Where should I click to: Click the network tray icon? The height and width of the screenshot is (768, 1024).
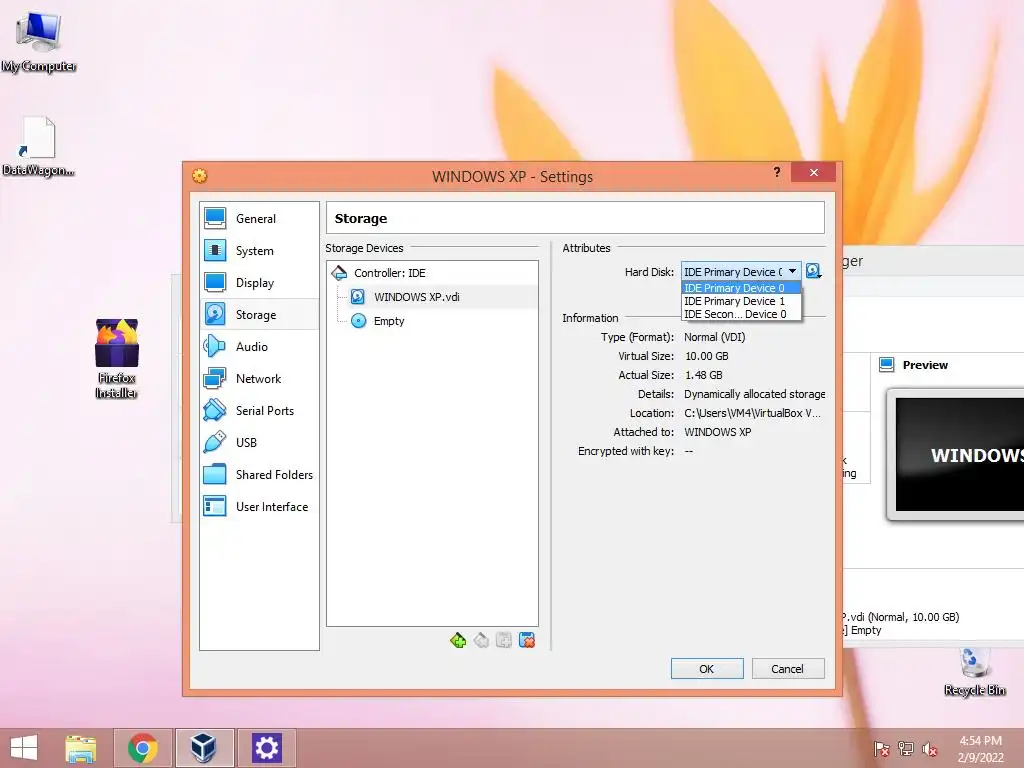(x=906, y=749)
